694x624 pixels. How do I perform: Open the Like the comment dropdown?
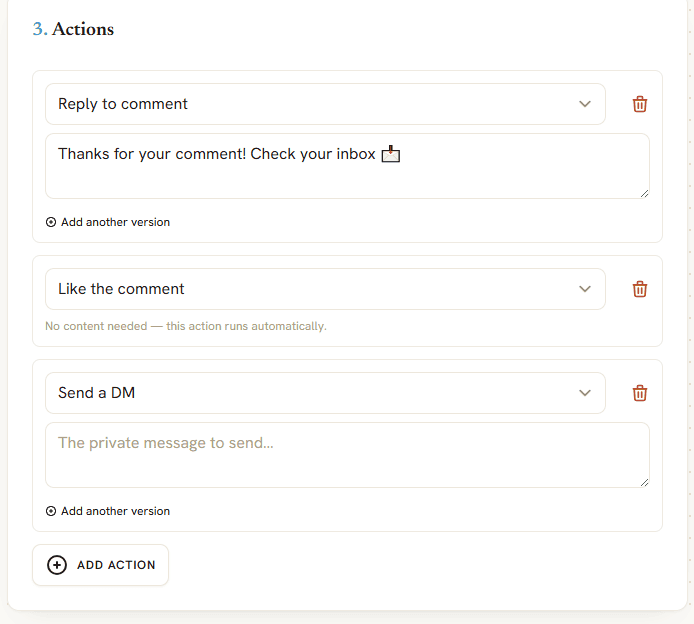(x=325, y=289)
